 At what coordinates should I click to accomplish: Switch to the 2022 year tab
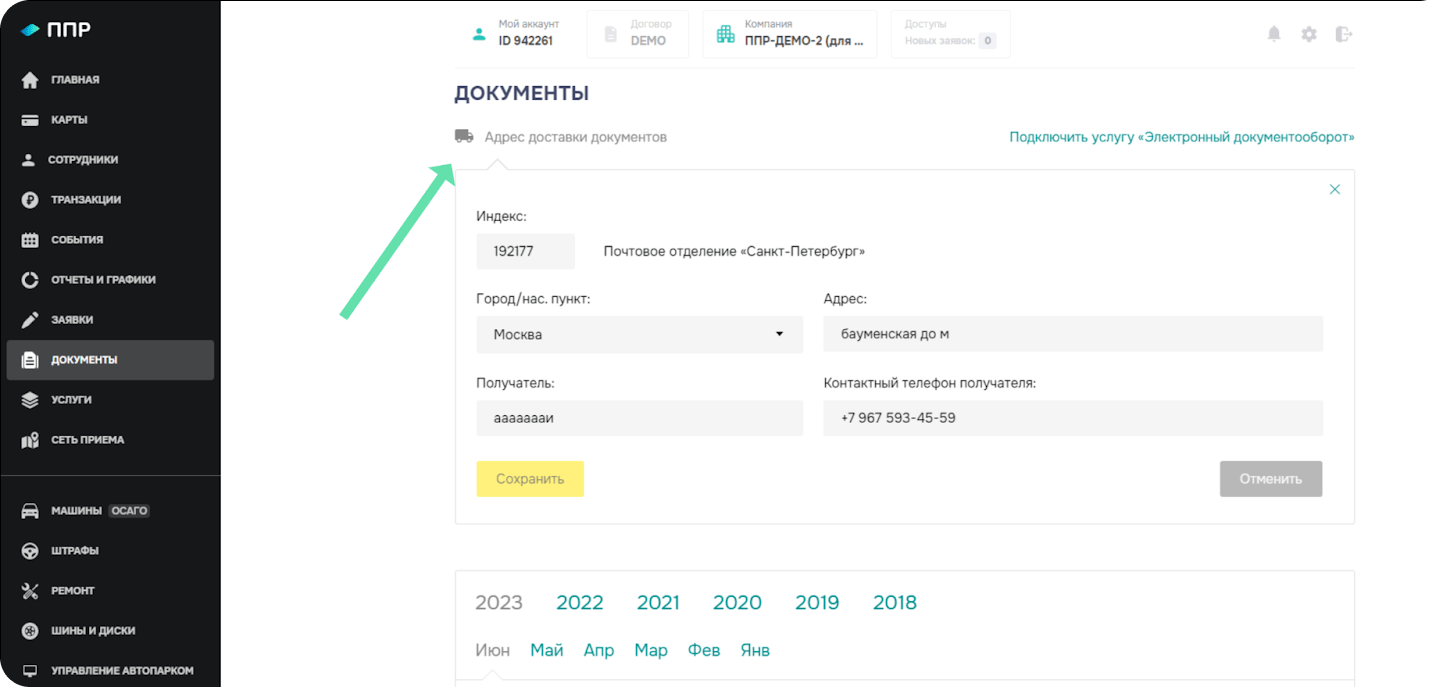coord(579,603)
